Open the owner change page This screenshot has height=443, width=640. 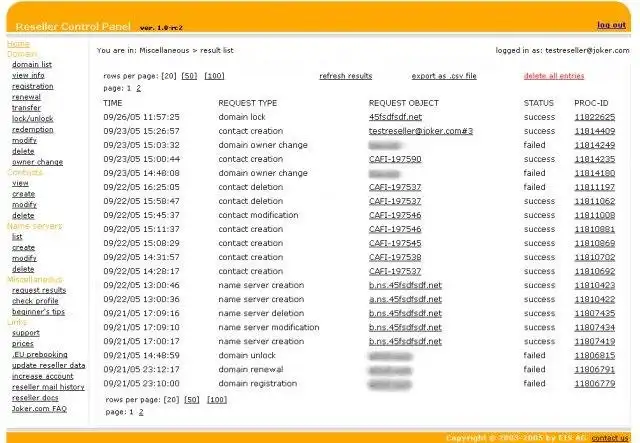pyautogui.click(x=38, y=162)
